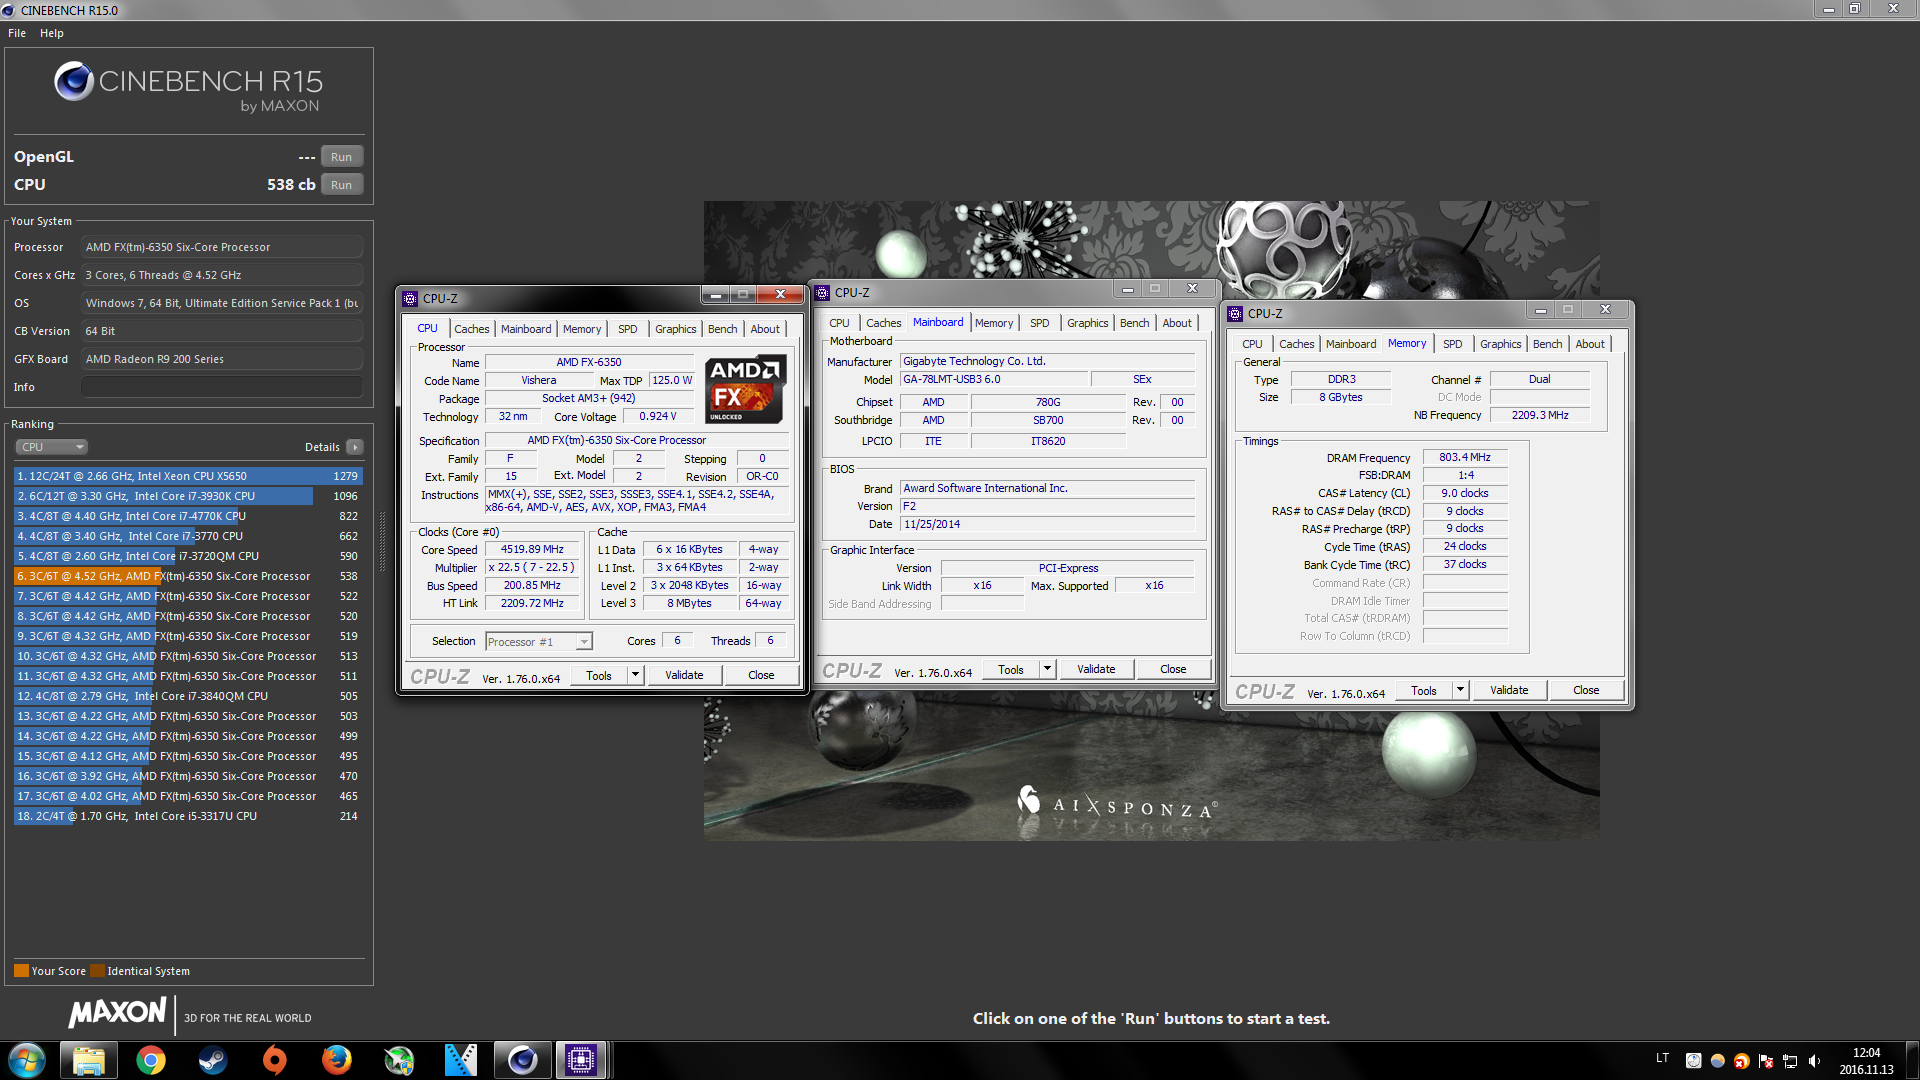Viewport: 1920px width, 1080px height.
Task: Open Tools dropdown arrow in Mainboard window
Action: (x=1047, y=669)
